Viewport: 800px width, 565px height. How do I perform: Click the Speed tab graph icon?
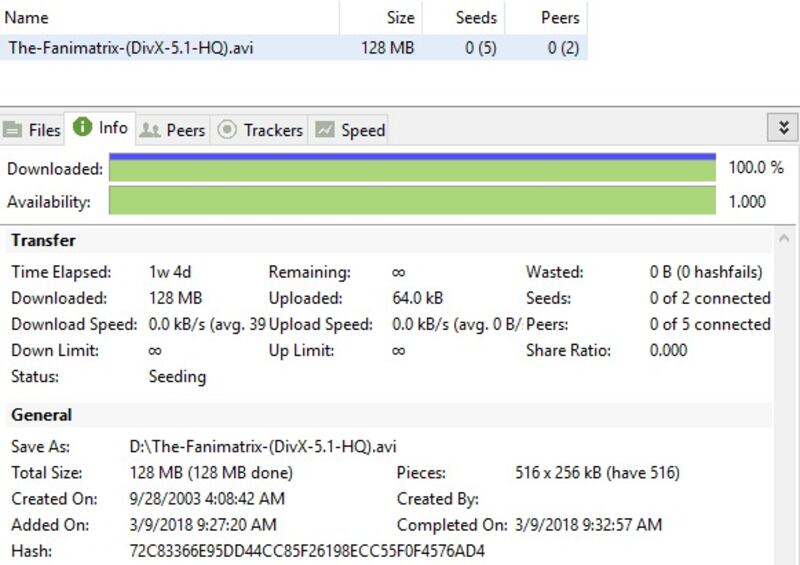(325, 130)
